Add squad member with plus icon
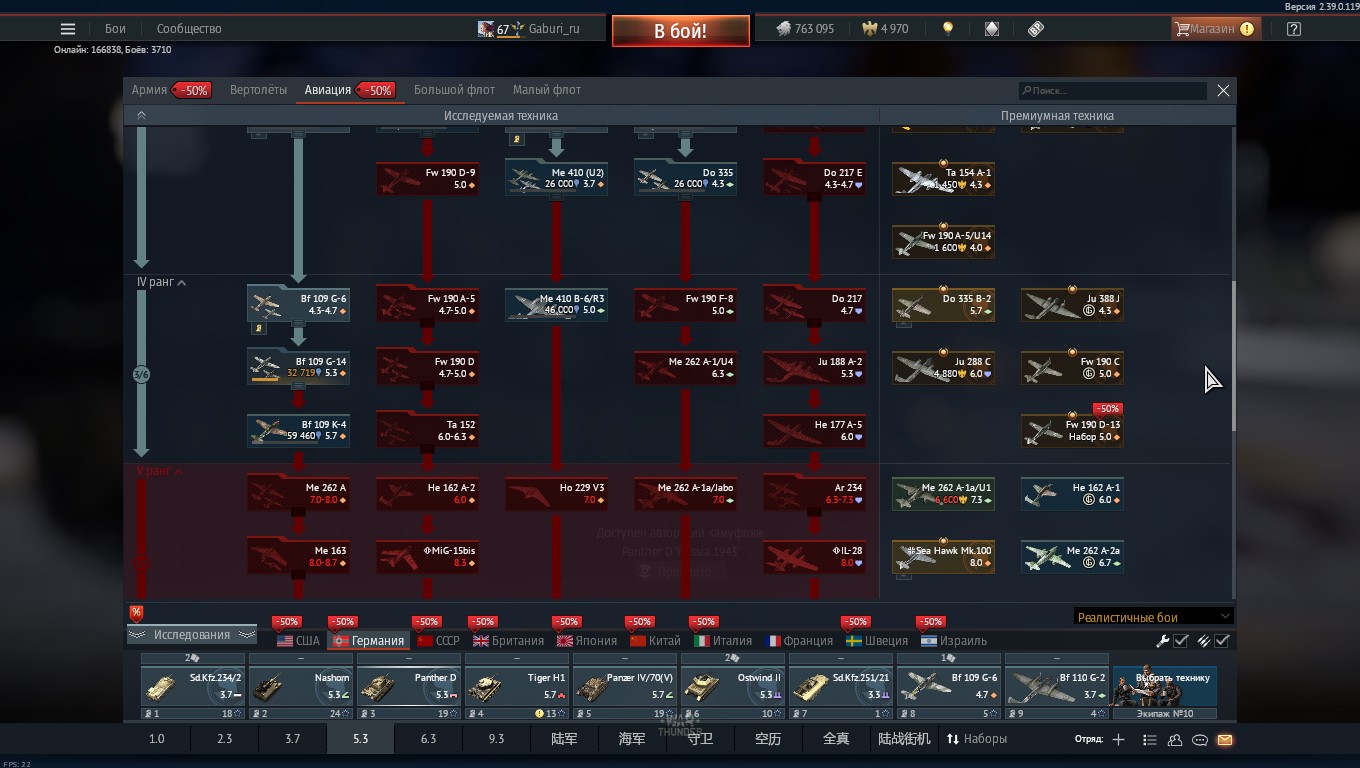Viewport: 1360px width, 768px height. pos(1118,740)
